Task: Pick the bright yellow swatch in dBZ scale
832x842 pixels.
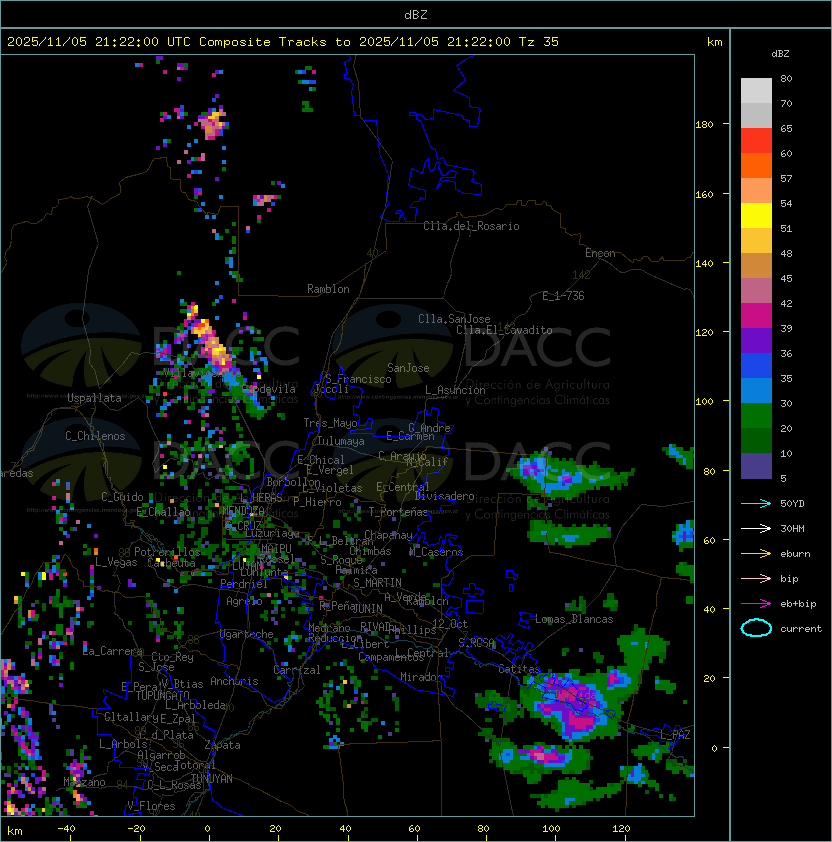Action: [756, 216]
